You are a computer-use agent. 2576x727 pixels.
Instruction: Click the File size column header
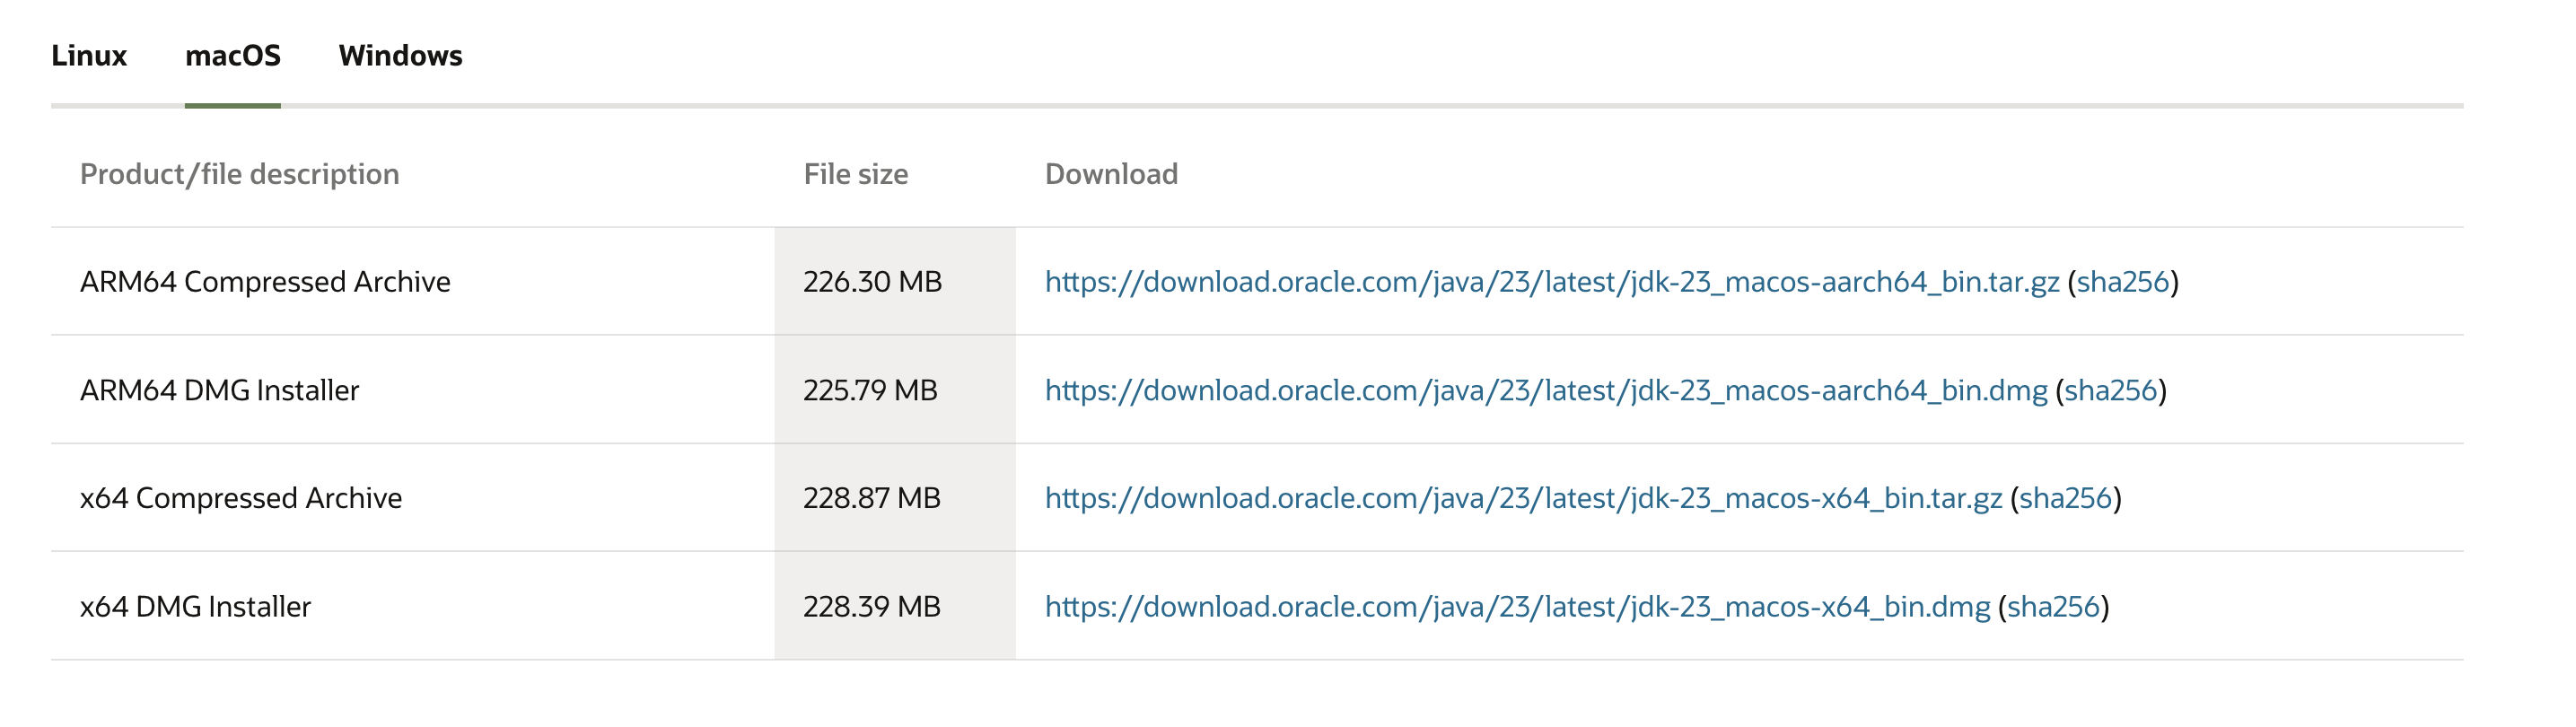point(856,174)
